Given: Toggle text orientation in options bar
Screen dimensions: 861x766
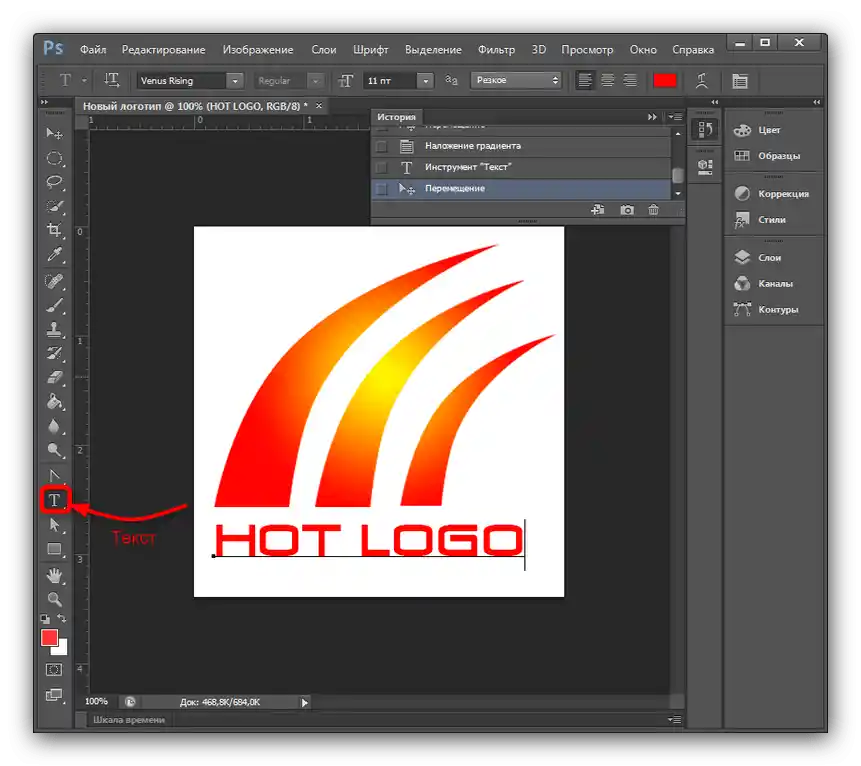Looking at the screenshot, I should 111,81.
